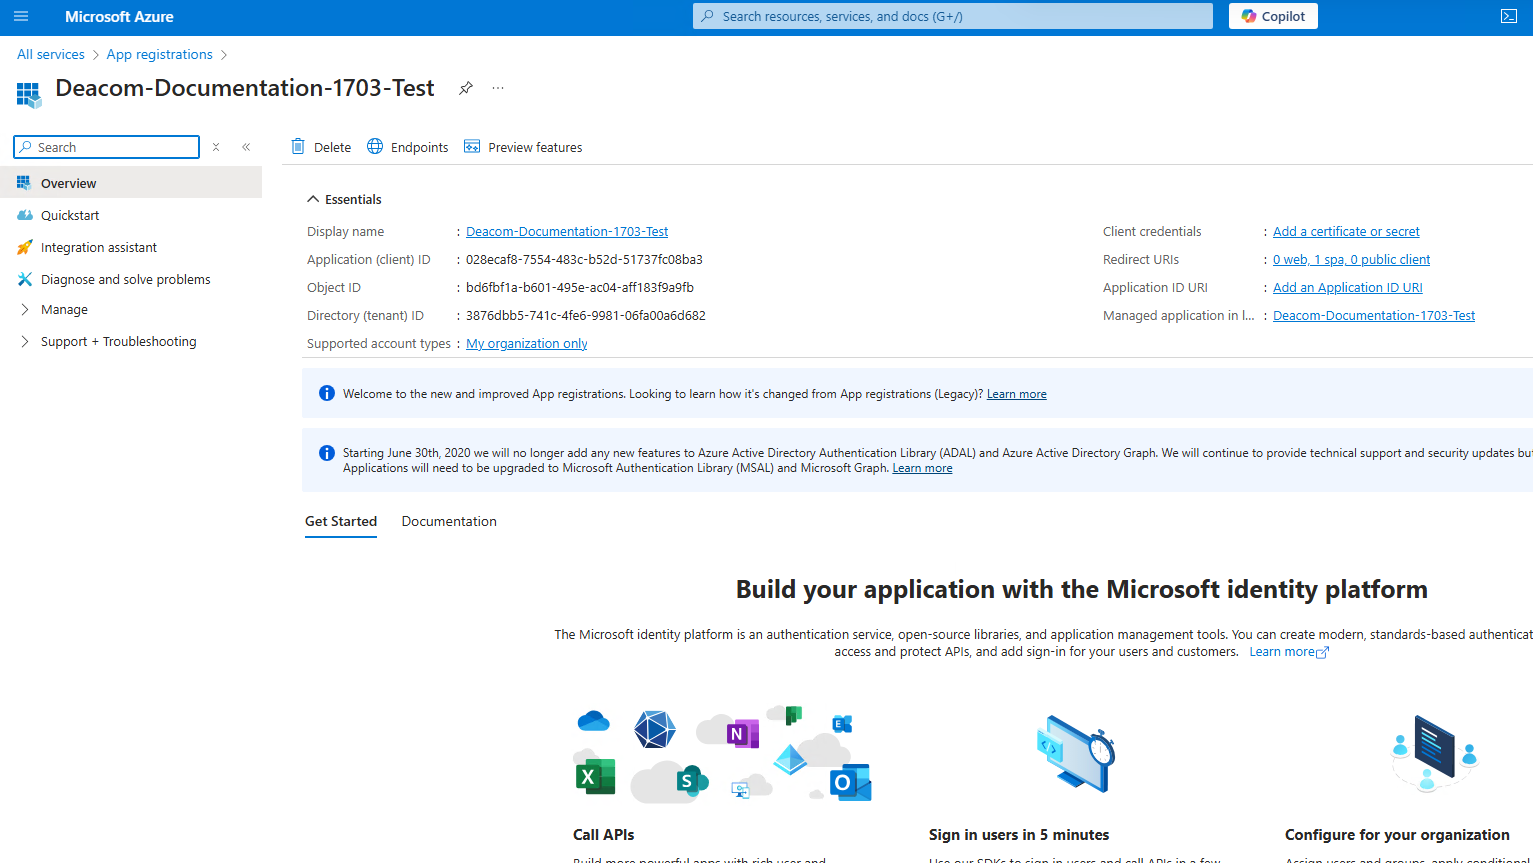Click the info icon on ADAL notice
The height and width of the screenshot is (863, 1533).
coord(326,453)
